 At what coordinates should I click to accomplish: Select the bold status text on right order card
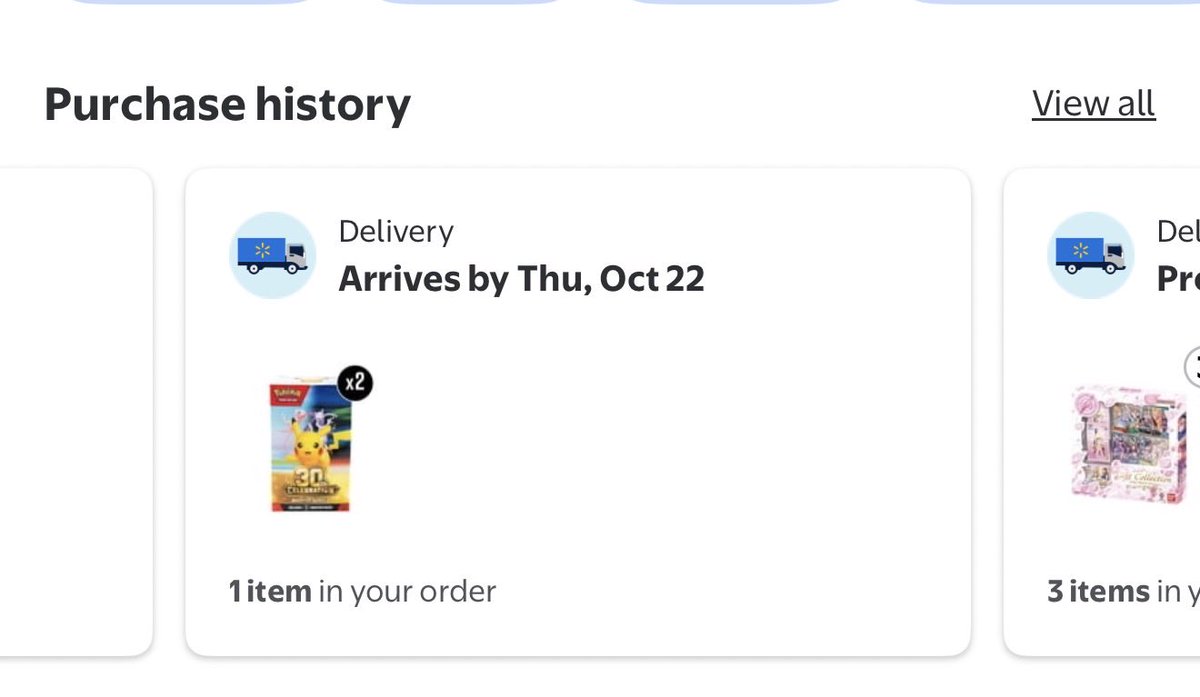click(1178, 279)
